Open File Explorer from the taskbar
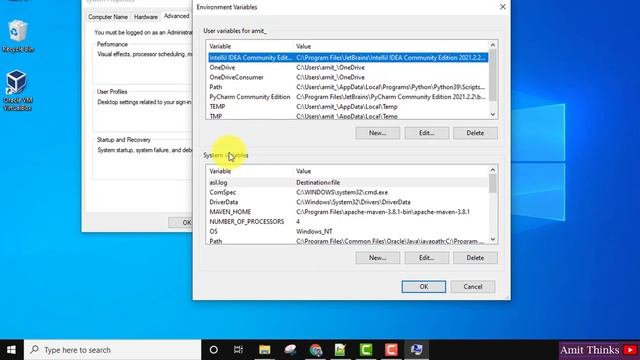 264,350
